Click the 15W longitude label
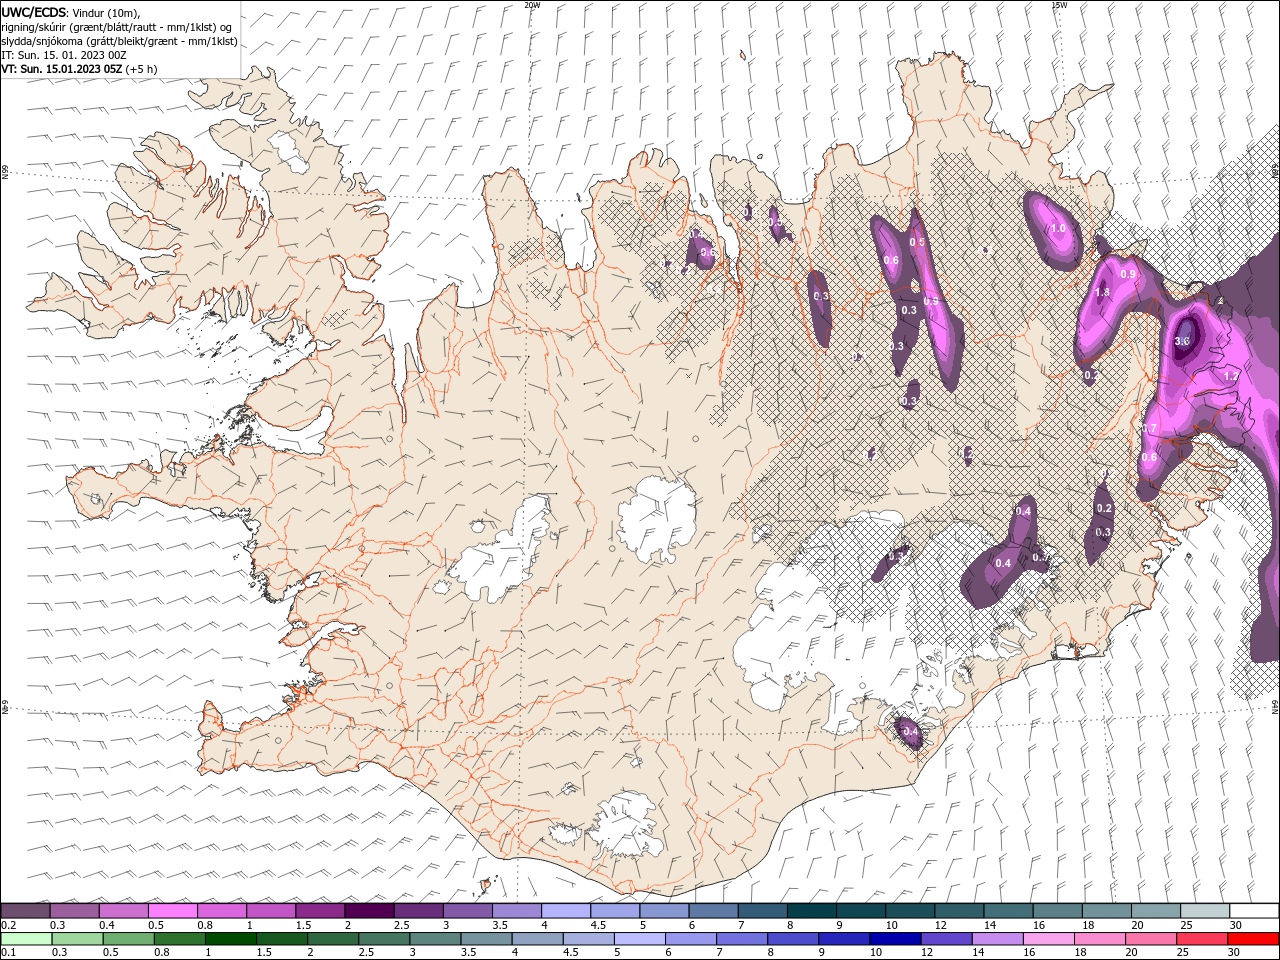The image size is (1280, 960). point(1059,5)
